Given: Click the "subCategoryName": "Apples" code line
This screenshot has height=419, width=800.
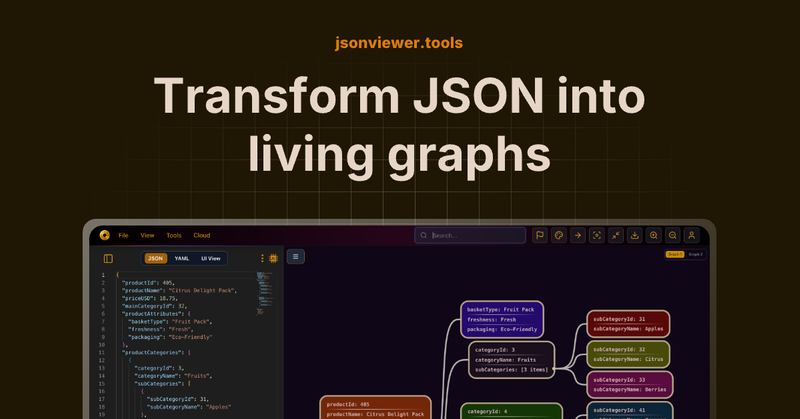Looking at the screenshot, I should 189,407.
